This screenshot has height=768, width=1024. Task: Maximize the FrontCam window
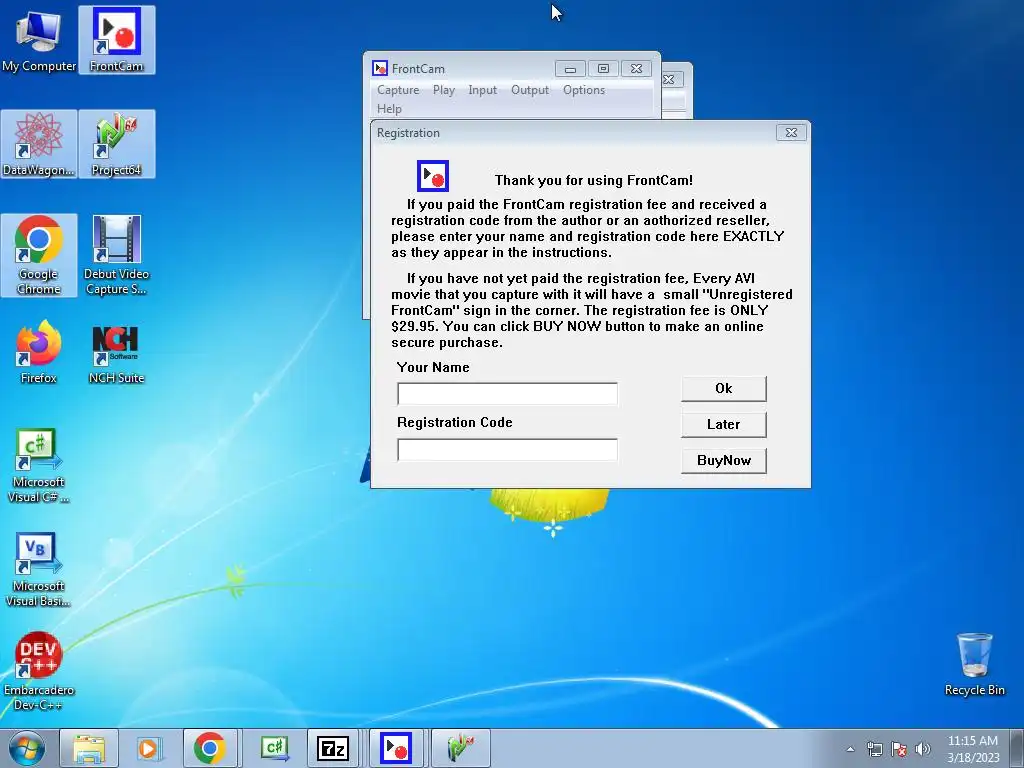coord(603,69)
